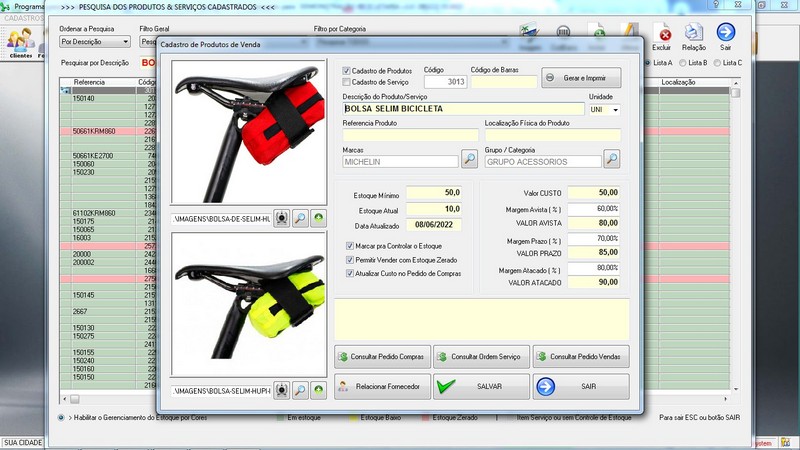Screen dimensions: 800x450
Task: Click Consultar Pedido Compras button
Action: click(x=382, y=357)
